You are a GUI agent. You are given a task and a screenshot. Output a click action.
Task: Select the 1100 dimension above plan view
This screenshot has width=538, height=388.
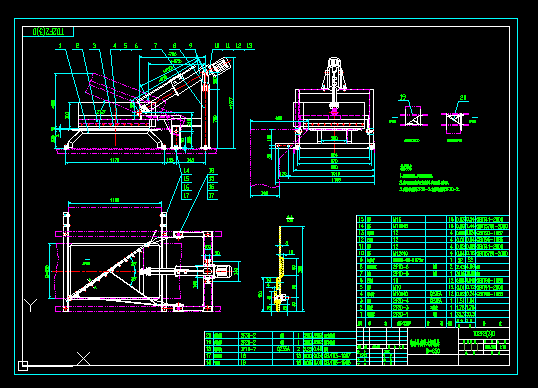pyautogui.click(x=114, y=200)
